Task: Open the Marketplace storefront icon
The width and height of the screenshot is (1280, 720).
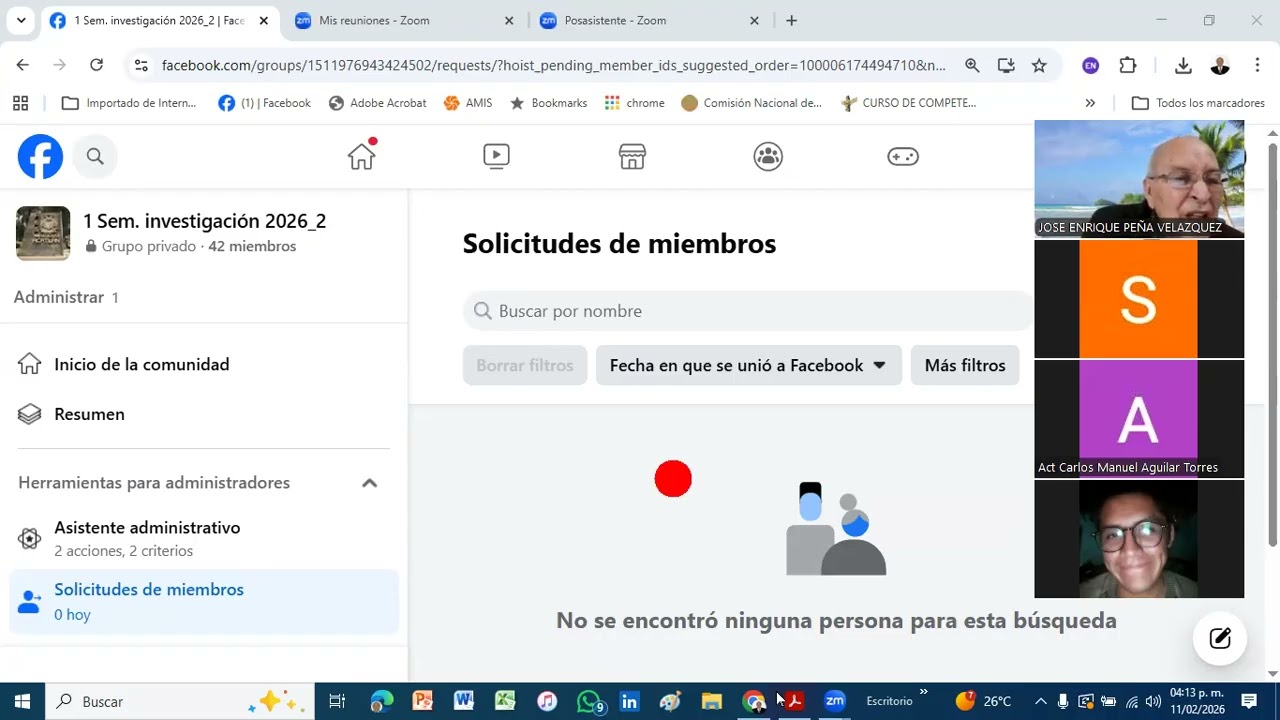Action: tap(632, 156)
